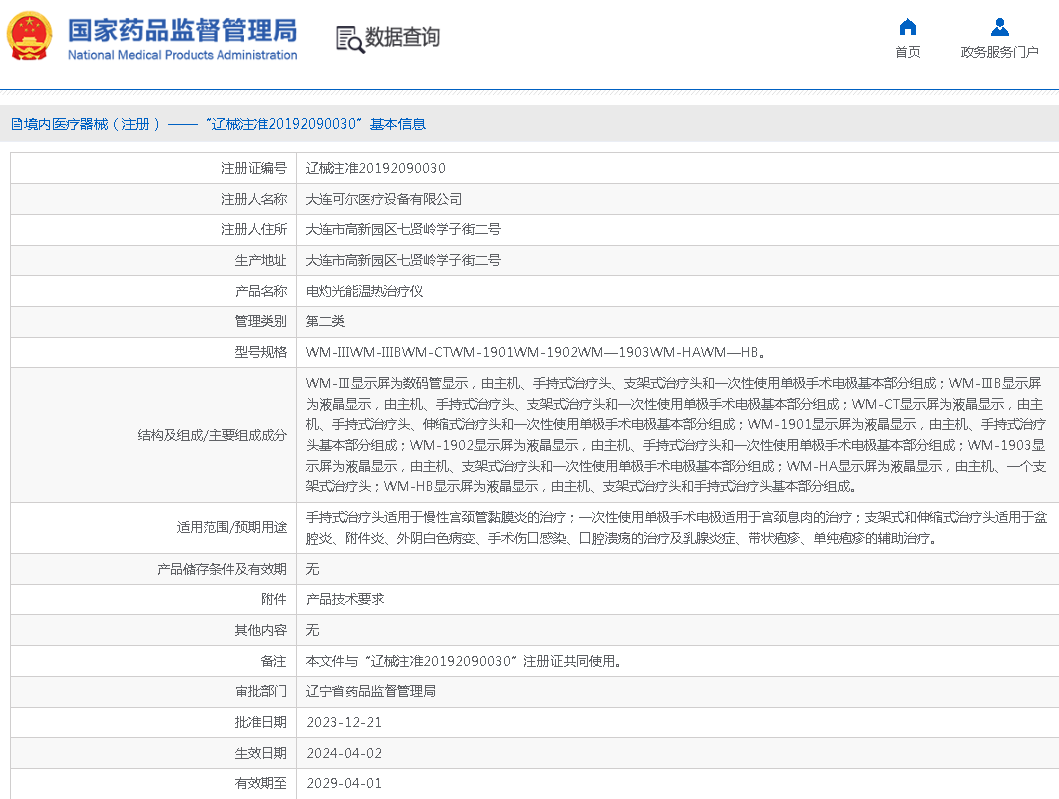
Task: Open the 首页 text link
Action: coord(907,53)
